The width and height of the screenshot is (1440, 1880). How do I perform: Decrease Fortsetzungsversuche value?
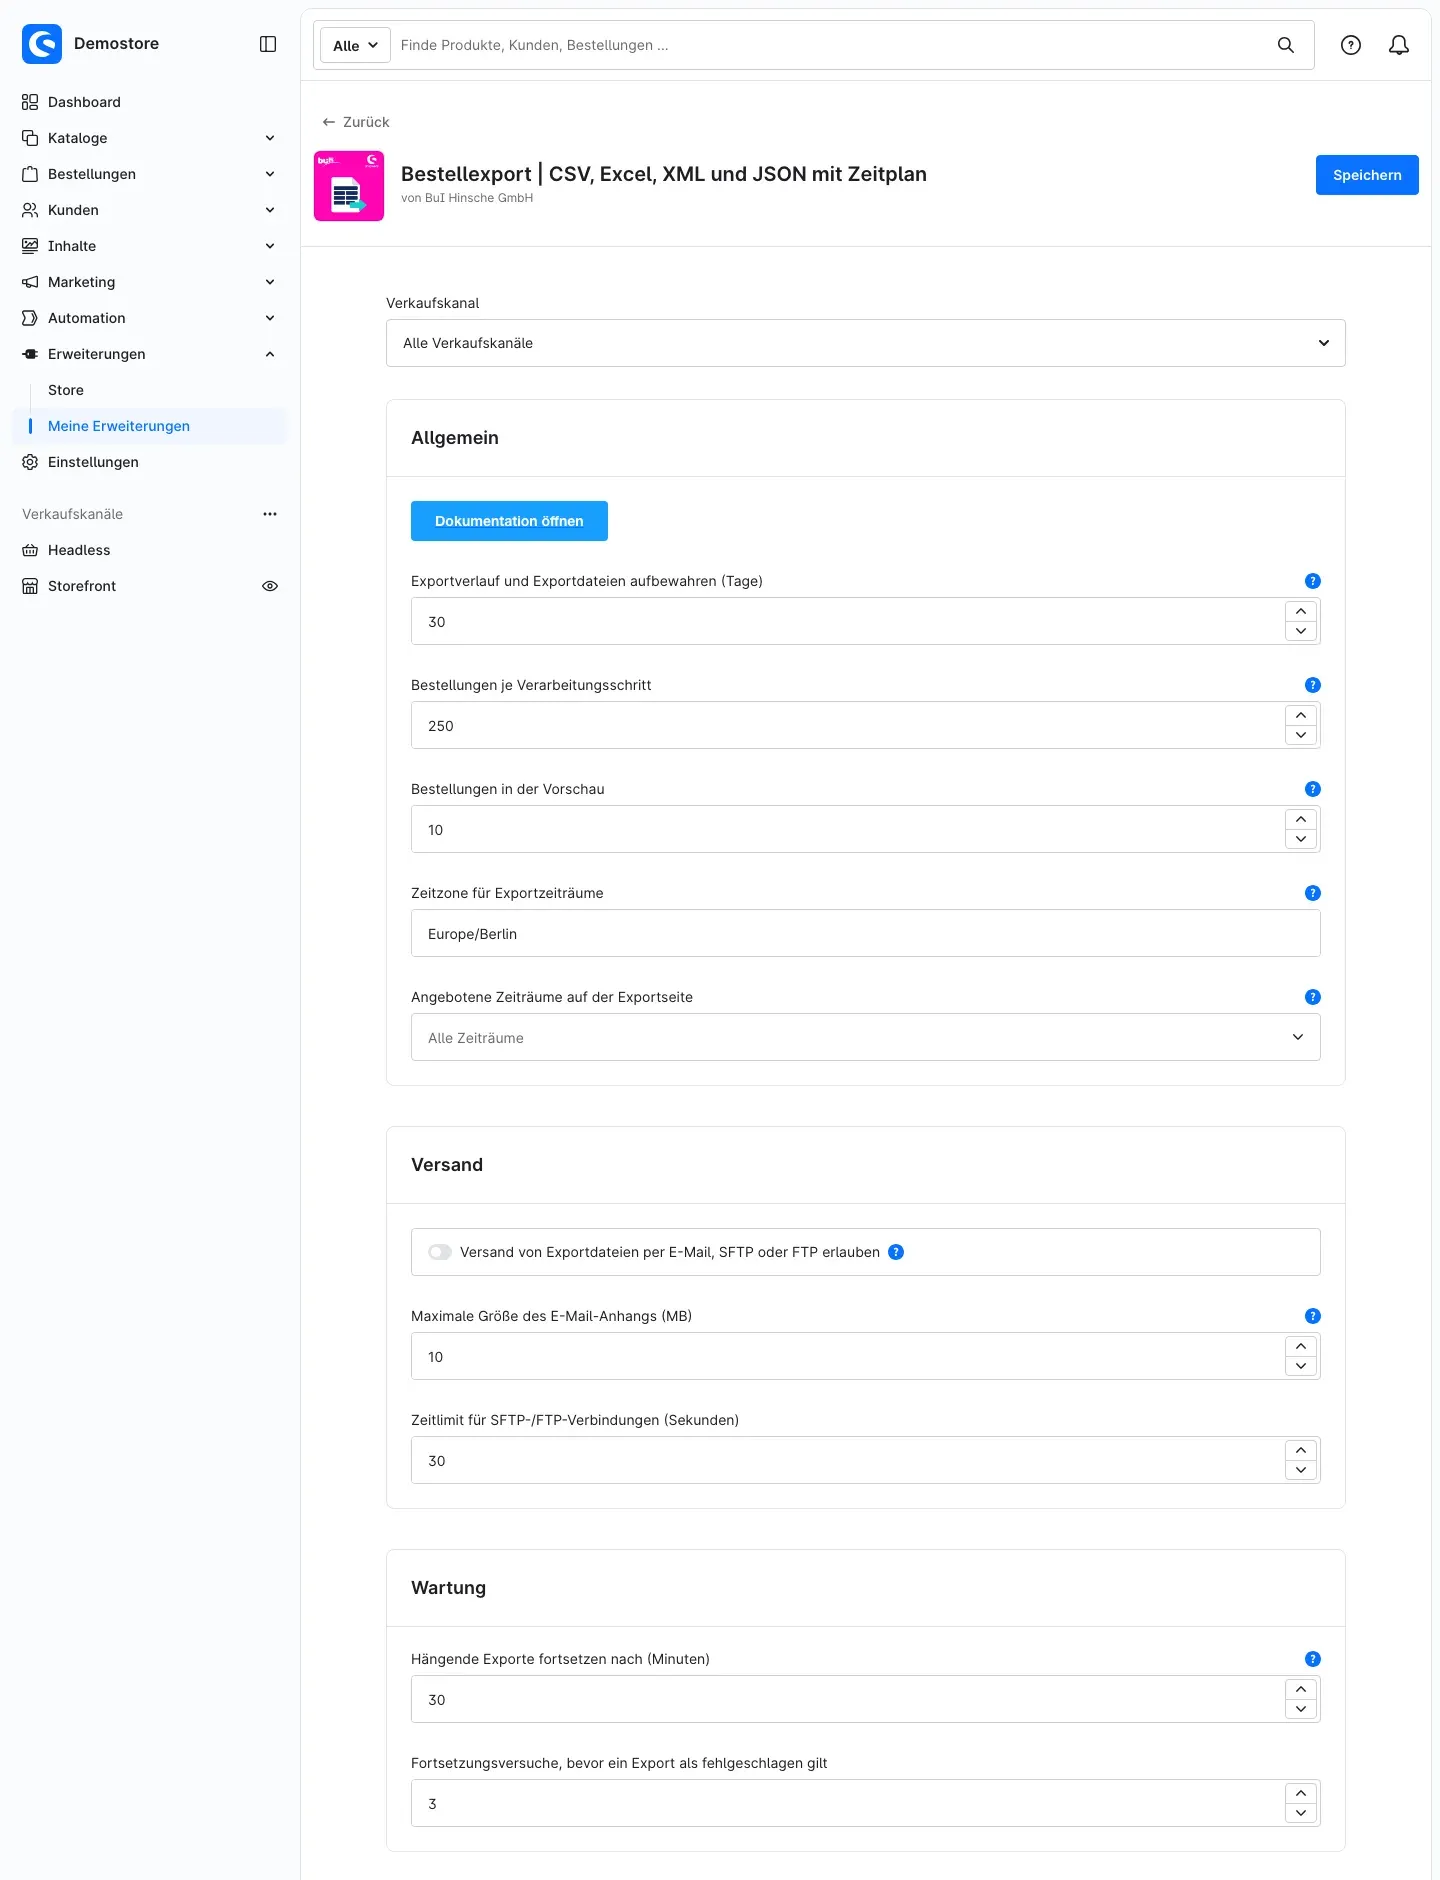click(x=1301, y=1813)
